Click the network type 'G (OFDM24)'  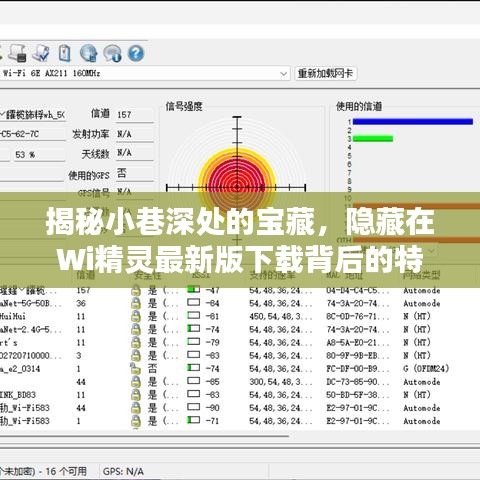(x=426, y=369)
